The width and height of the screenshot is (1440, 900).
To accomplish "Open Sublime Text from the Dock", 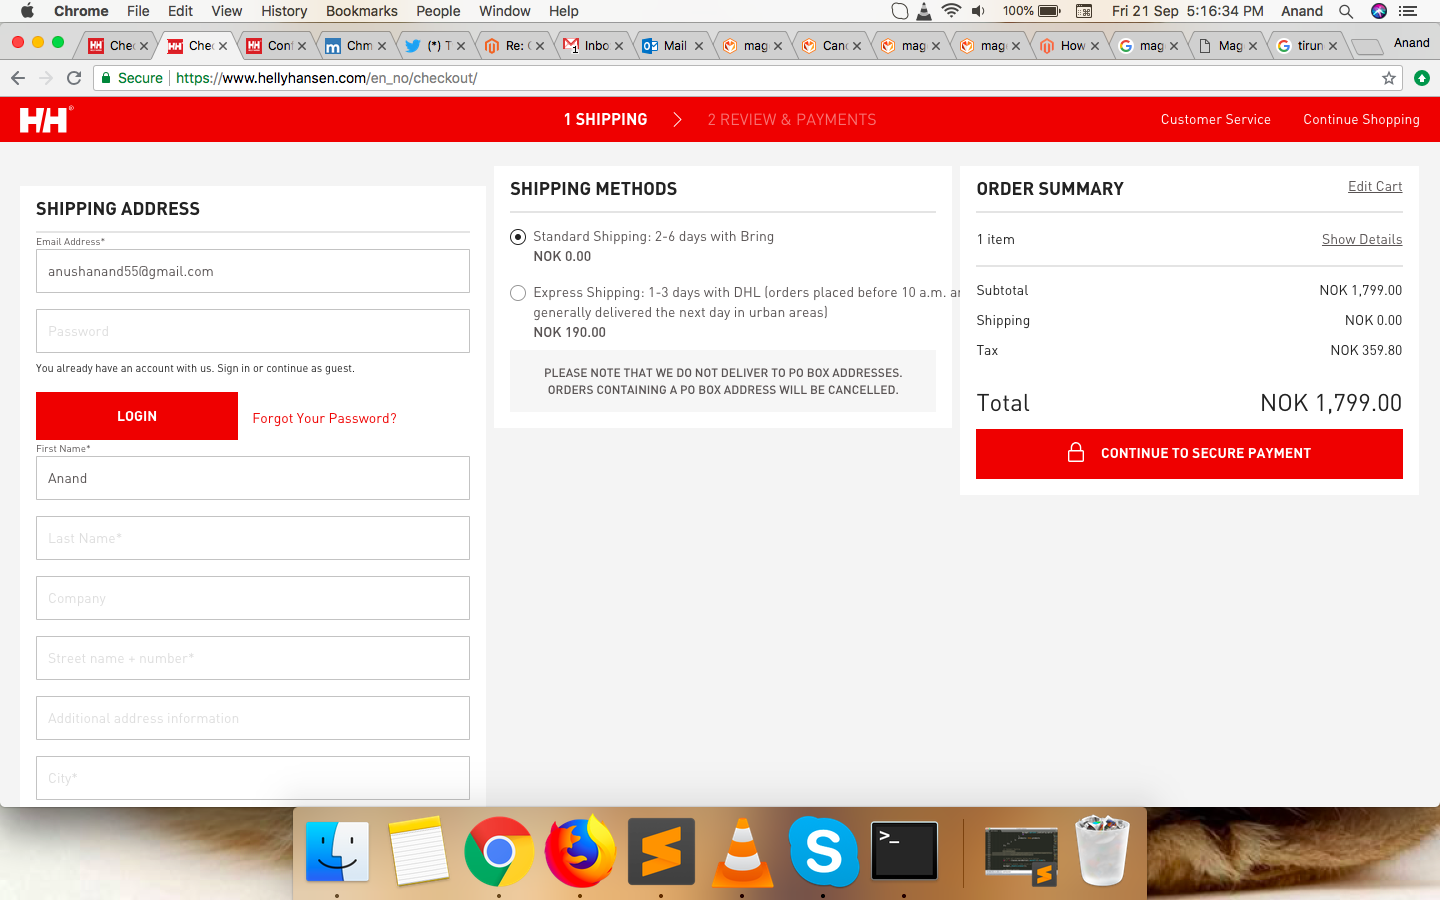I will [661, 851].
